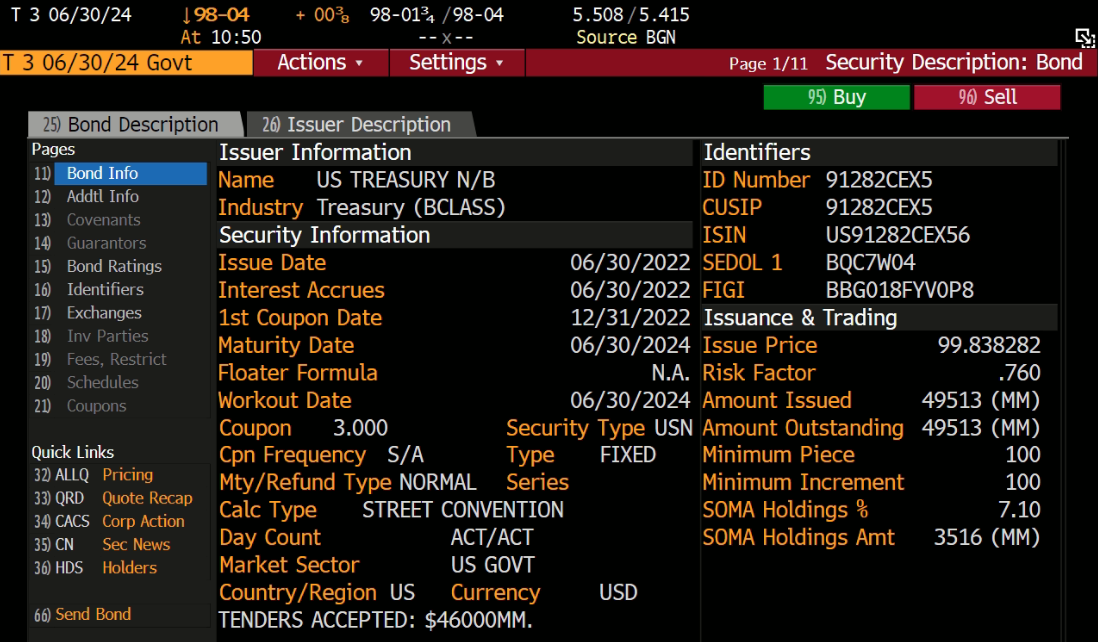Click the Floater Formula label
The width and height of the screenshot is (1098, 642).
point(298,372)
